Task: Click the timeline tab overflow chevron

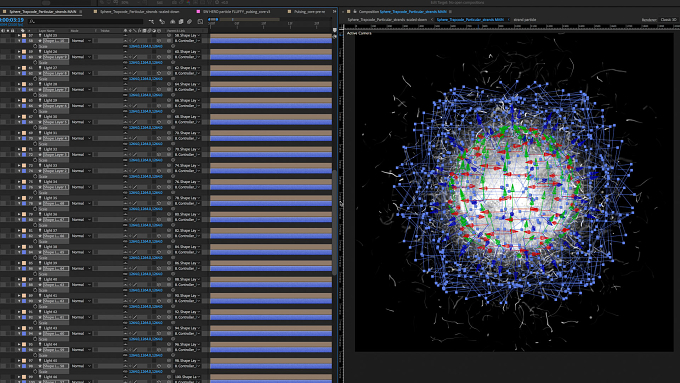Action: click(x=334, y=12)
